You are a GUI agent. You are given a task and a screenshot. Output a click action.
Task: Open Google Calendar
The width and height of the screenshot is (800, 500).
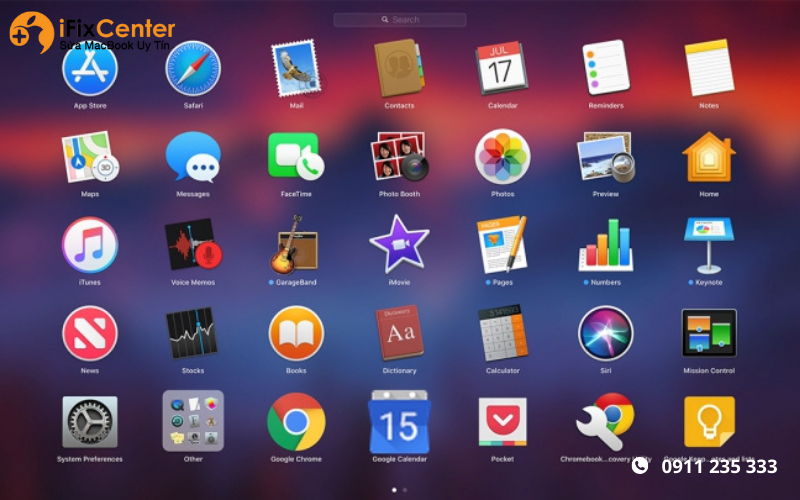[399, 422]
